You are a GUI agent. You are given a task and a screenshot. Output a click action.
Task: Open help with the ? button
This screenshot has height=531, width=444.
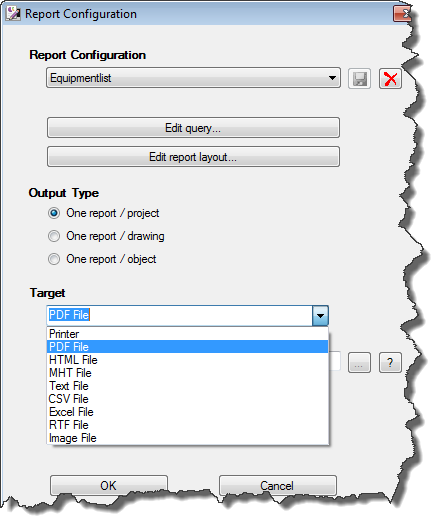pyautogui.click(x=390, y=363)
